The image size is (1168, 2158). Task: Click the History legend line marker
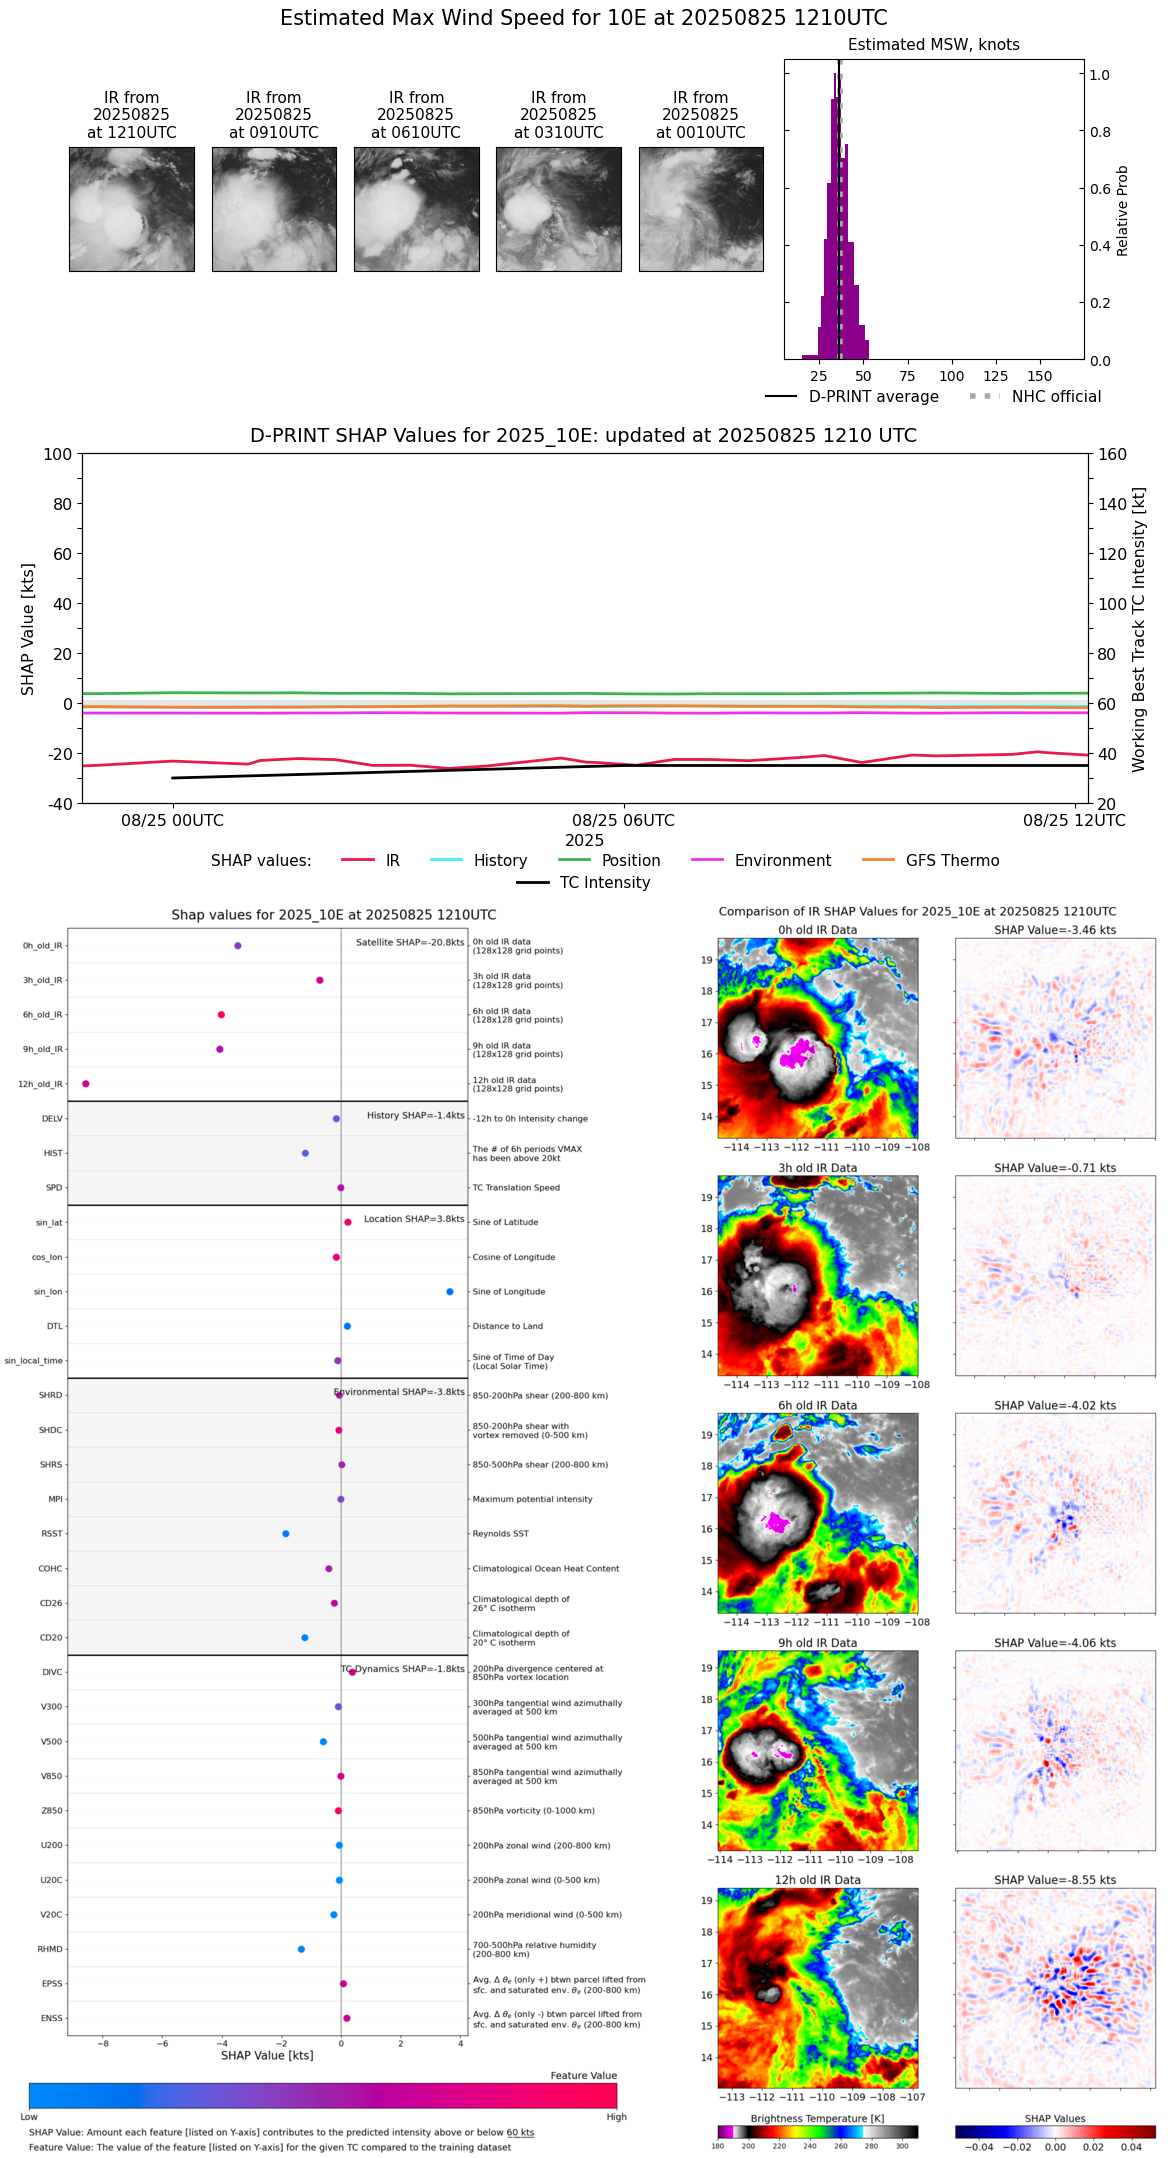(446, 860)
